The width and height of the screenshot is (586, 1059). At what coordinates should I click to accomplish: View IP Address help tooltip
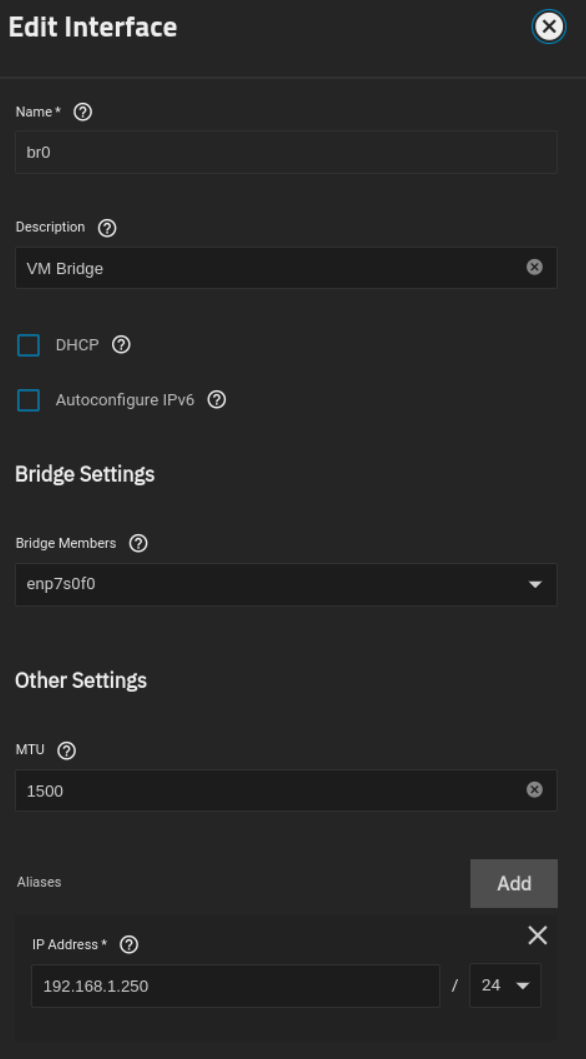point(128,945)
